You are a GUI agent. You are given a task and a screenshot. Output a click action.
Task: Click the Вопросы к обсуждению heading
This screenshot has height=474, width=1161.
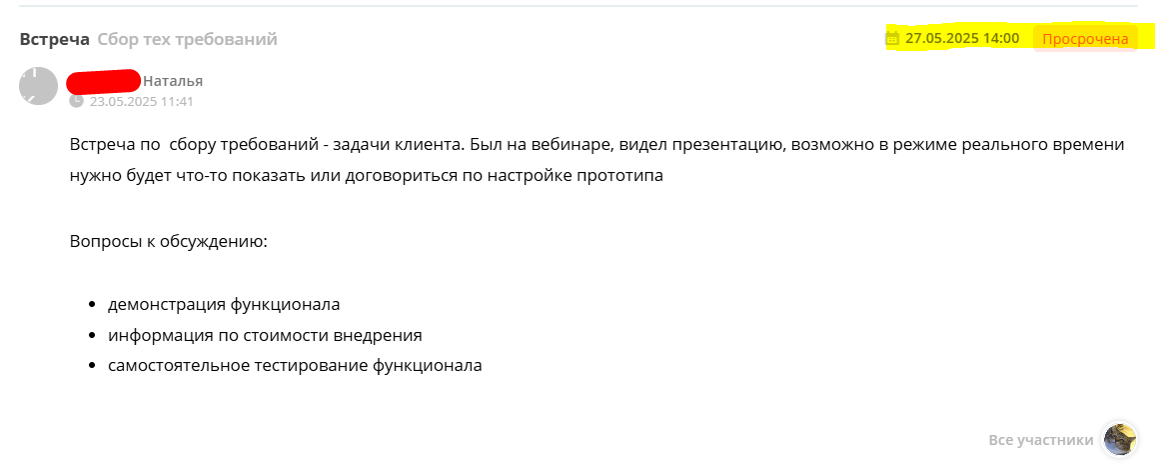pos(168,242)
